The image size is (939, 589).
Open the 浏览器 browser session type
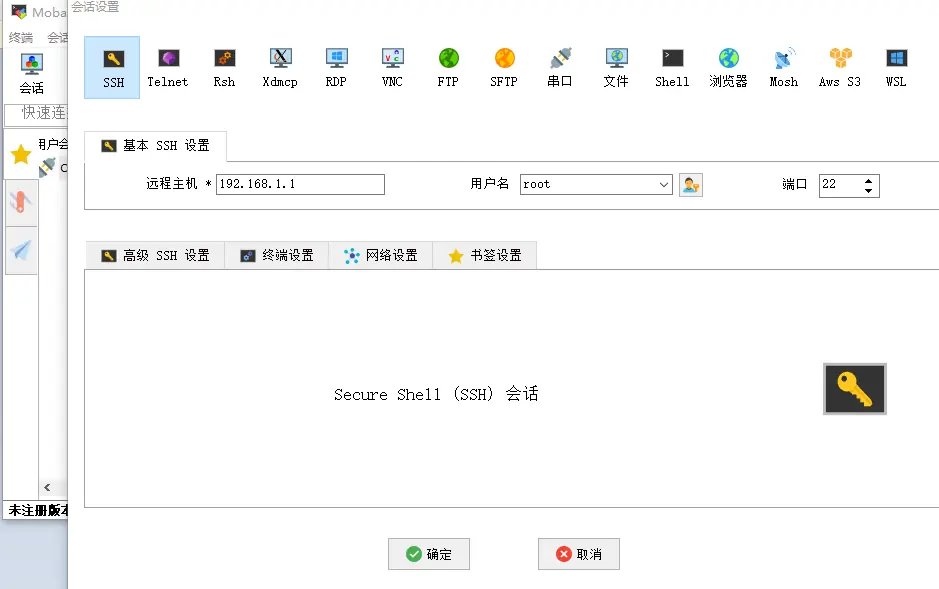tap(727, 67)
